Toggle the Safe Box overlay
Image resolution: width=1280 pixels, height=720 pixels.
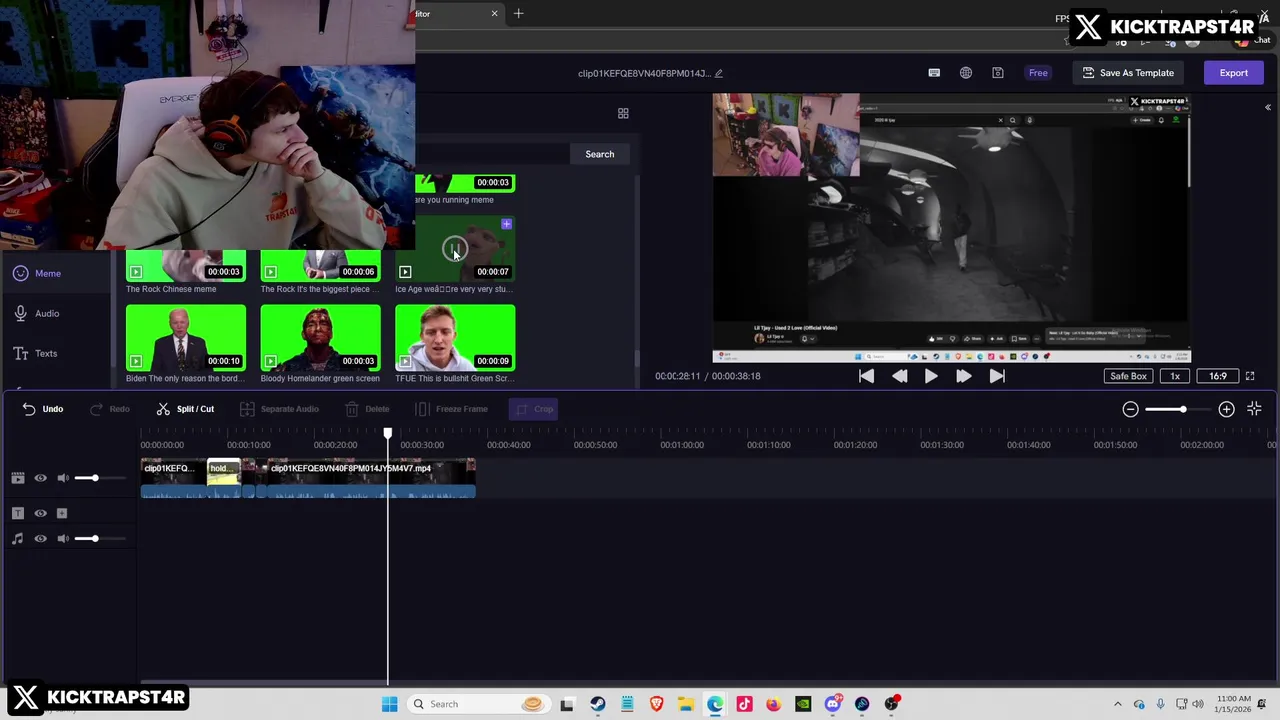pos(1128,376)
